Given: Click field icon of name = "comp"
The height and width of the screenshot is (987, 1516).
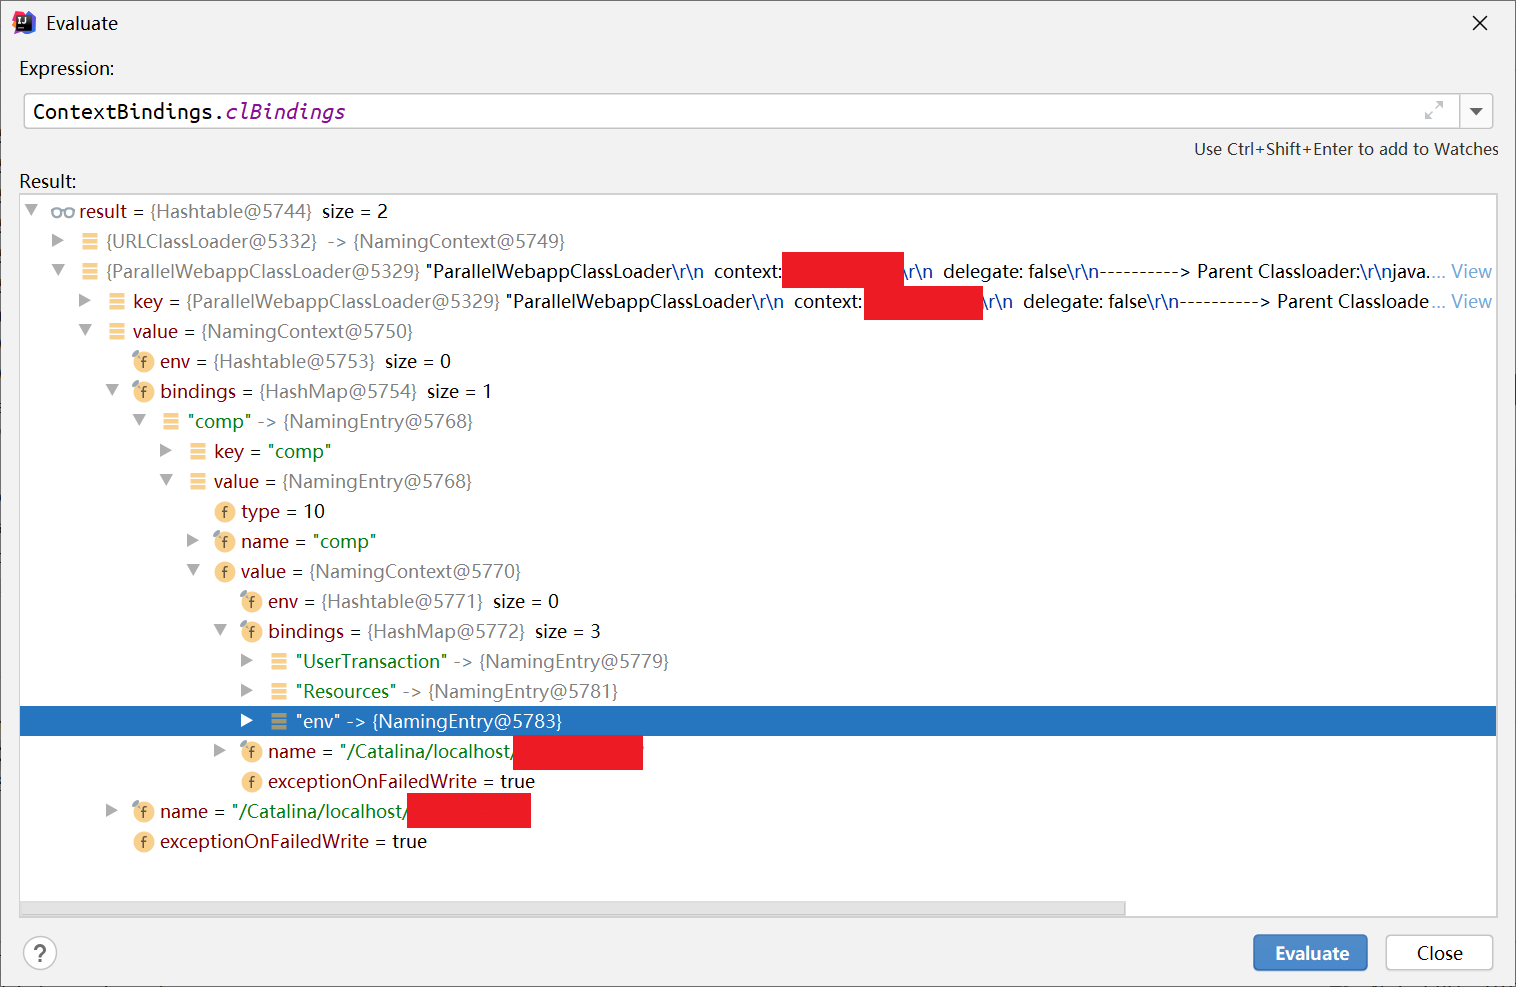Looking at the screenshot, I should point(224,541).
